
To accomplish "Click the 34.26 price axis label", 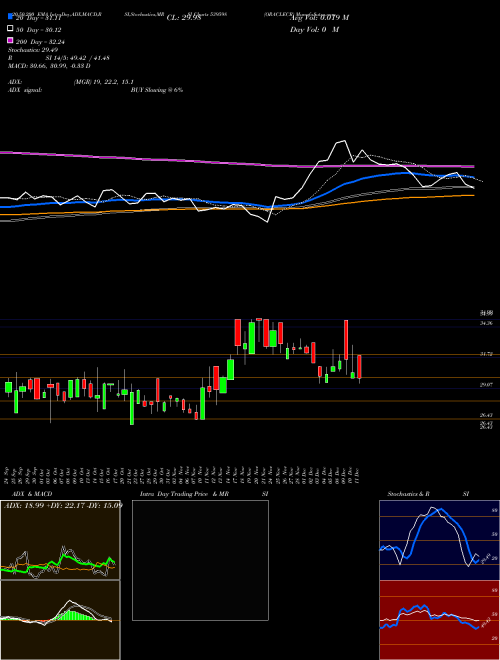I will tap(486, 323).
